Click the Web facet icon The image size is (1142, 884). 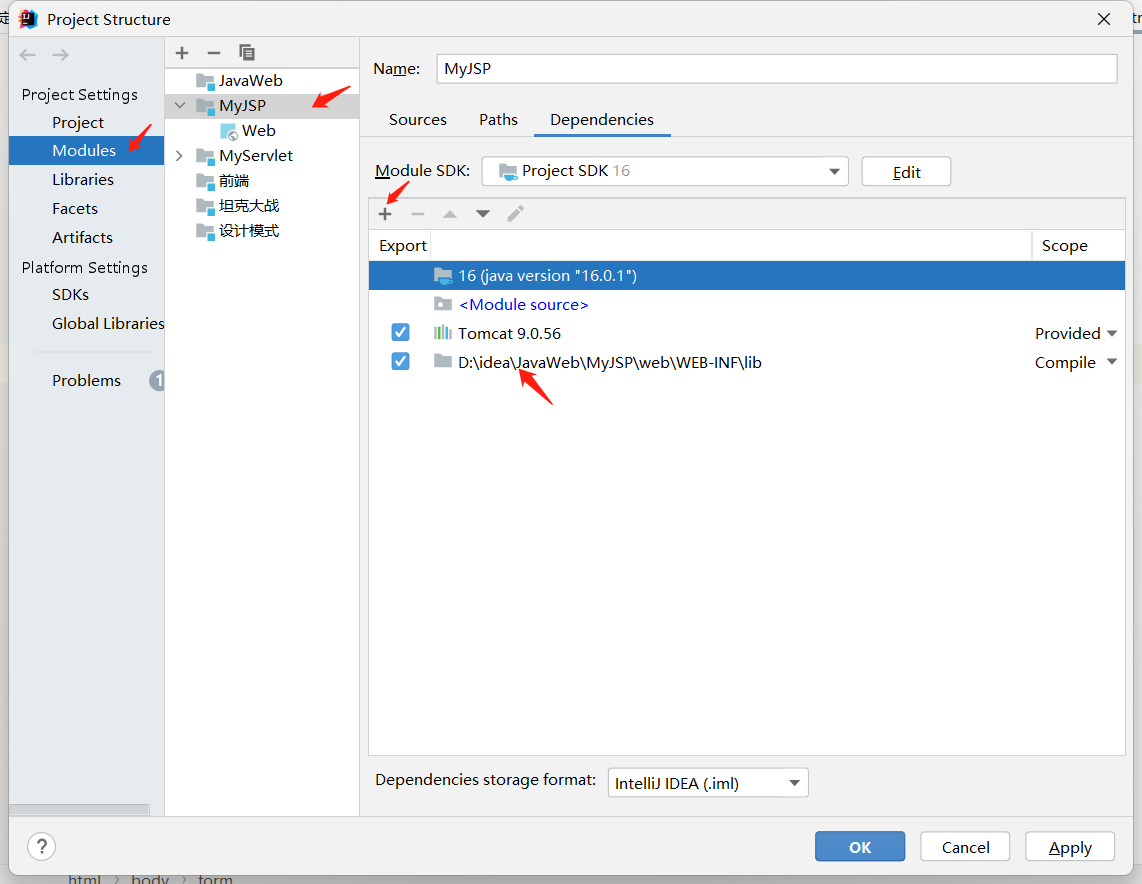[229, 131]
